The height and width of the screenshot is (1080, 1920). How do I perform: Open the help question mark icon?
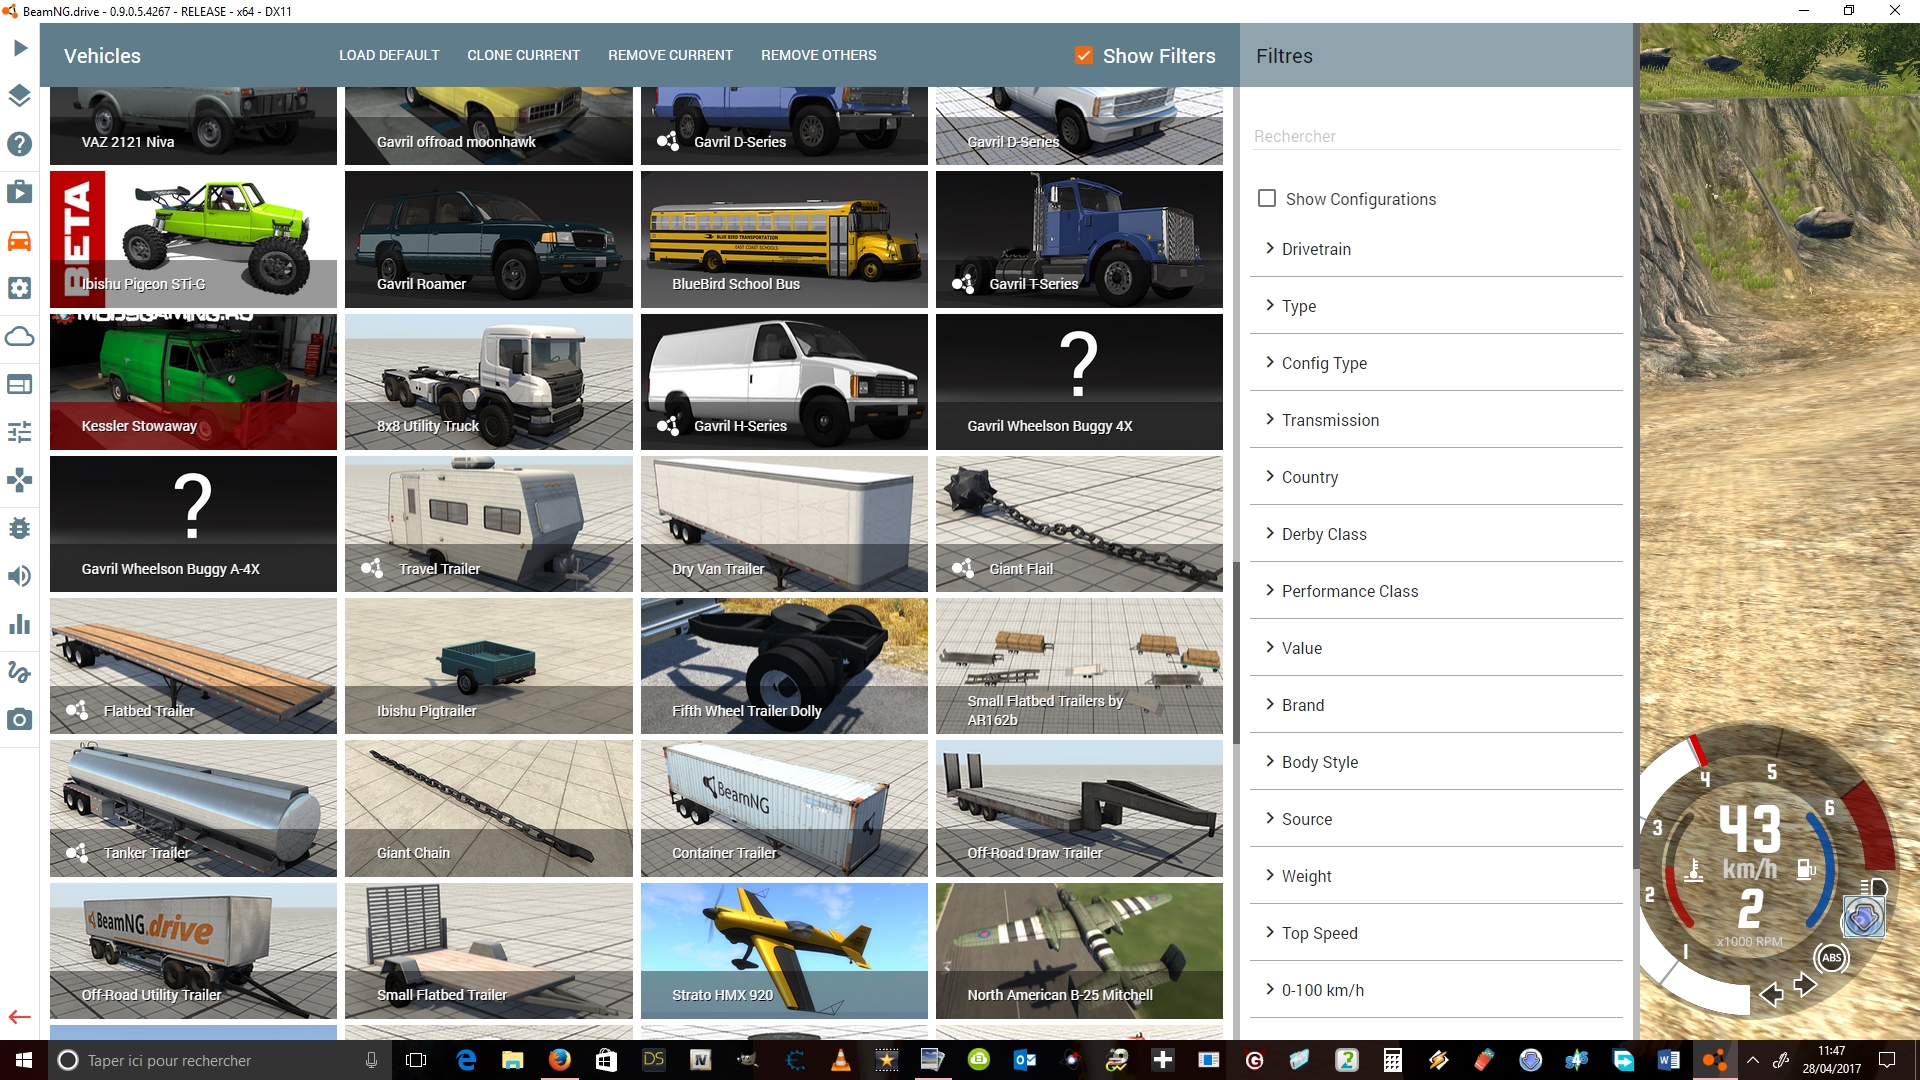pos(20,144)
